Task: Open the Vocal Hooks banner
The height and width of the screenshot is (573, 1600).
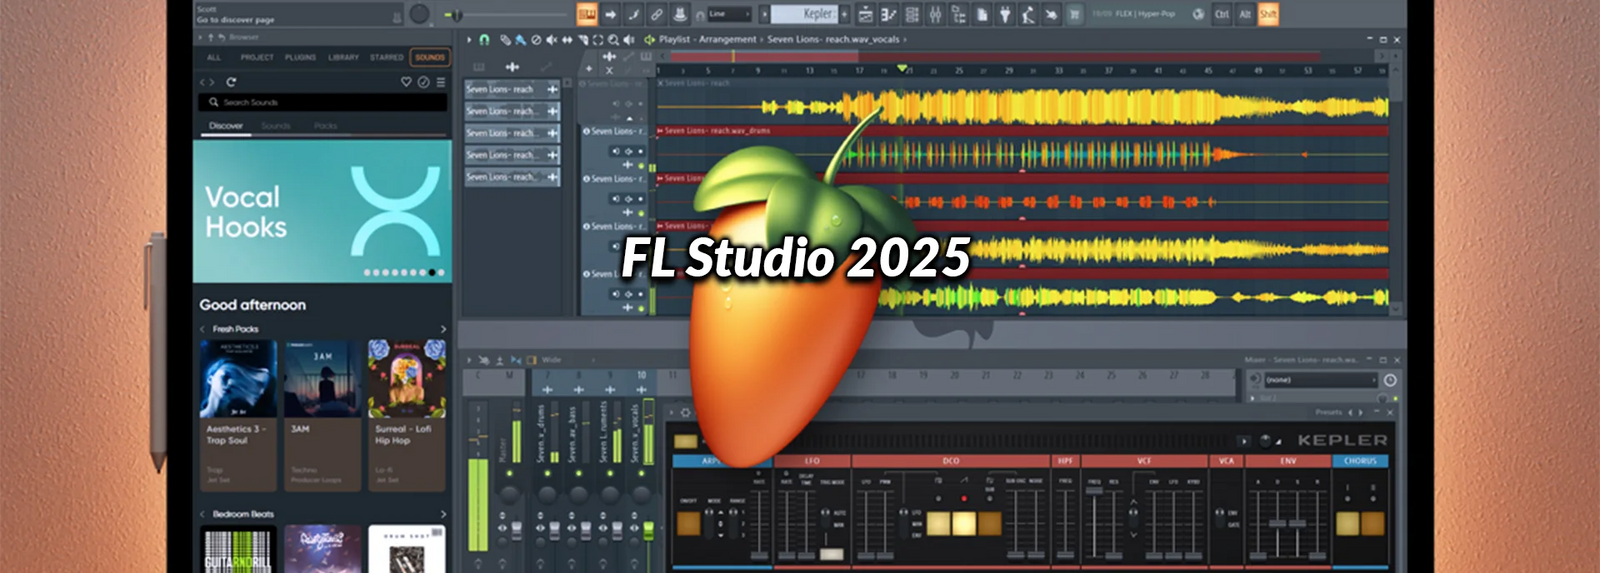Action: pyautogui.click(x=322, y=211)
